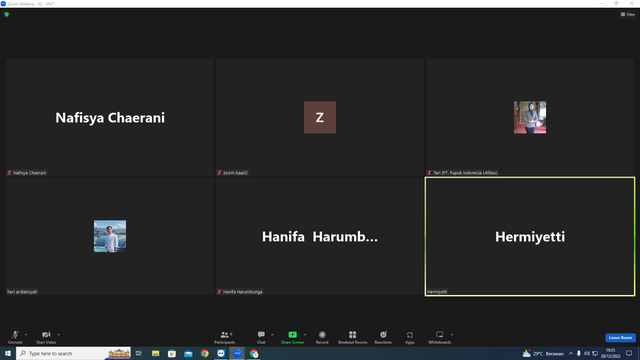
Task: Open Mail app from taskbar
Action: pos(188,353)
